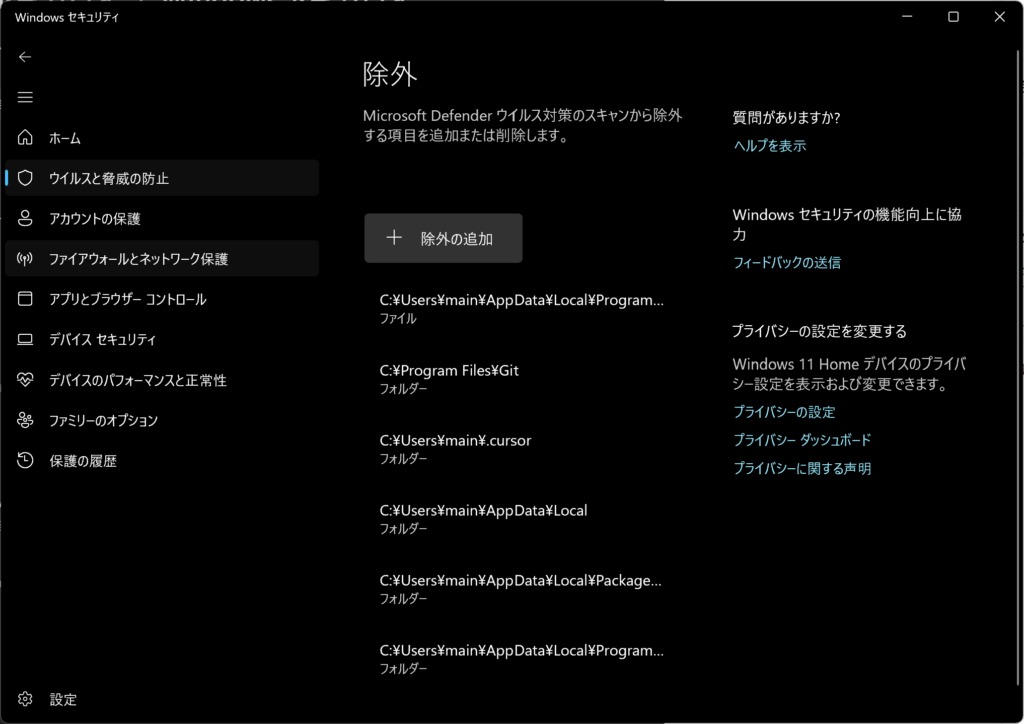The width and height of the screenshot is (1024, 724).
Task: Open ファミリーのオプション
Action: 162,420
